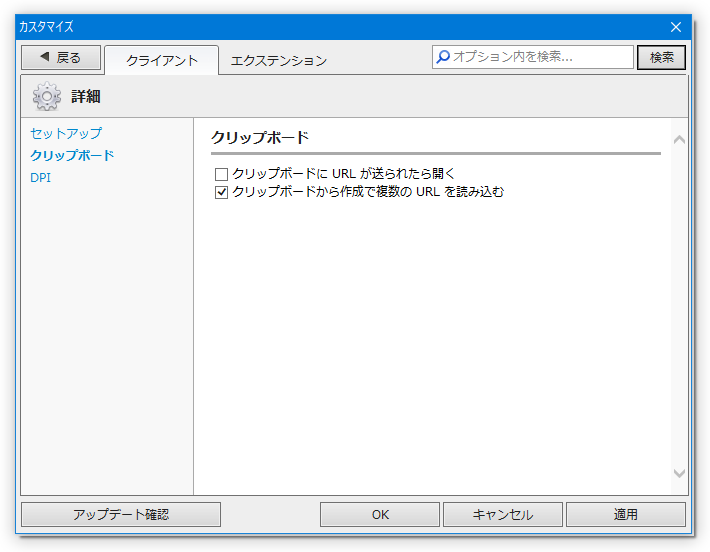Click the 検索 button
Viewport: 710px width, 552px height.
tap(661, 58)
